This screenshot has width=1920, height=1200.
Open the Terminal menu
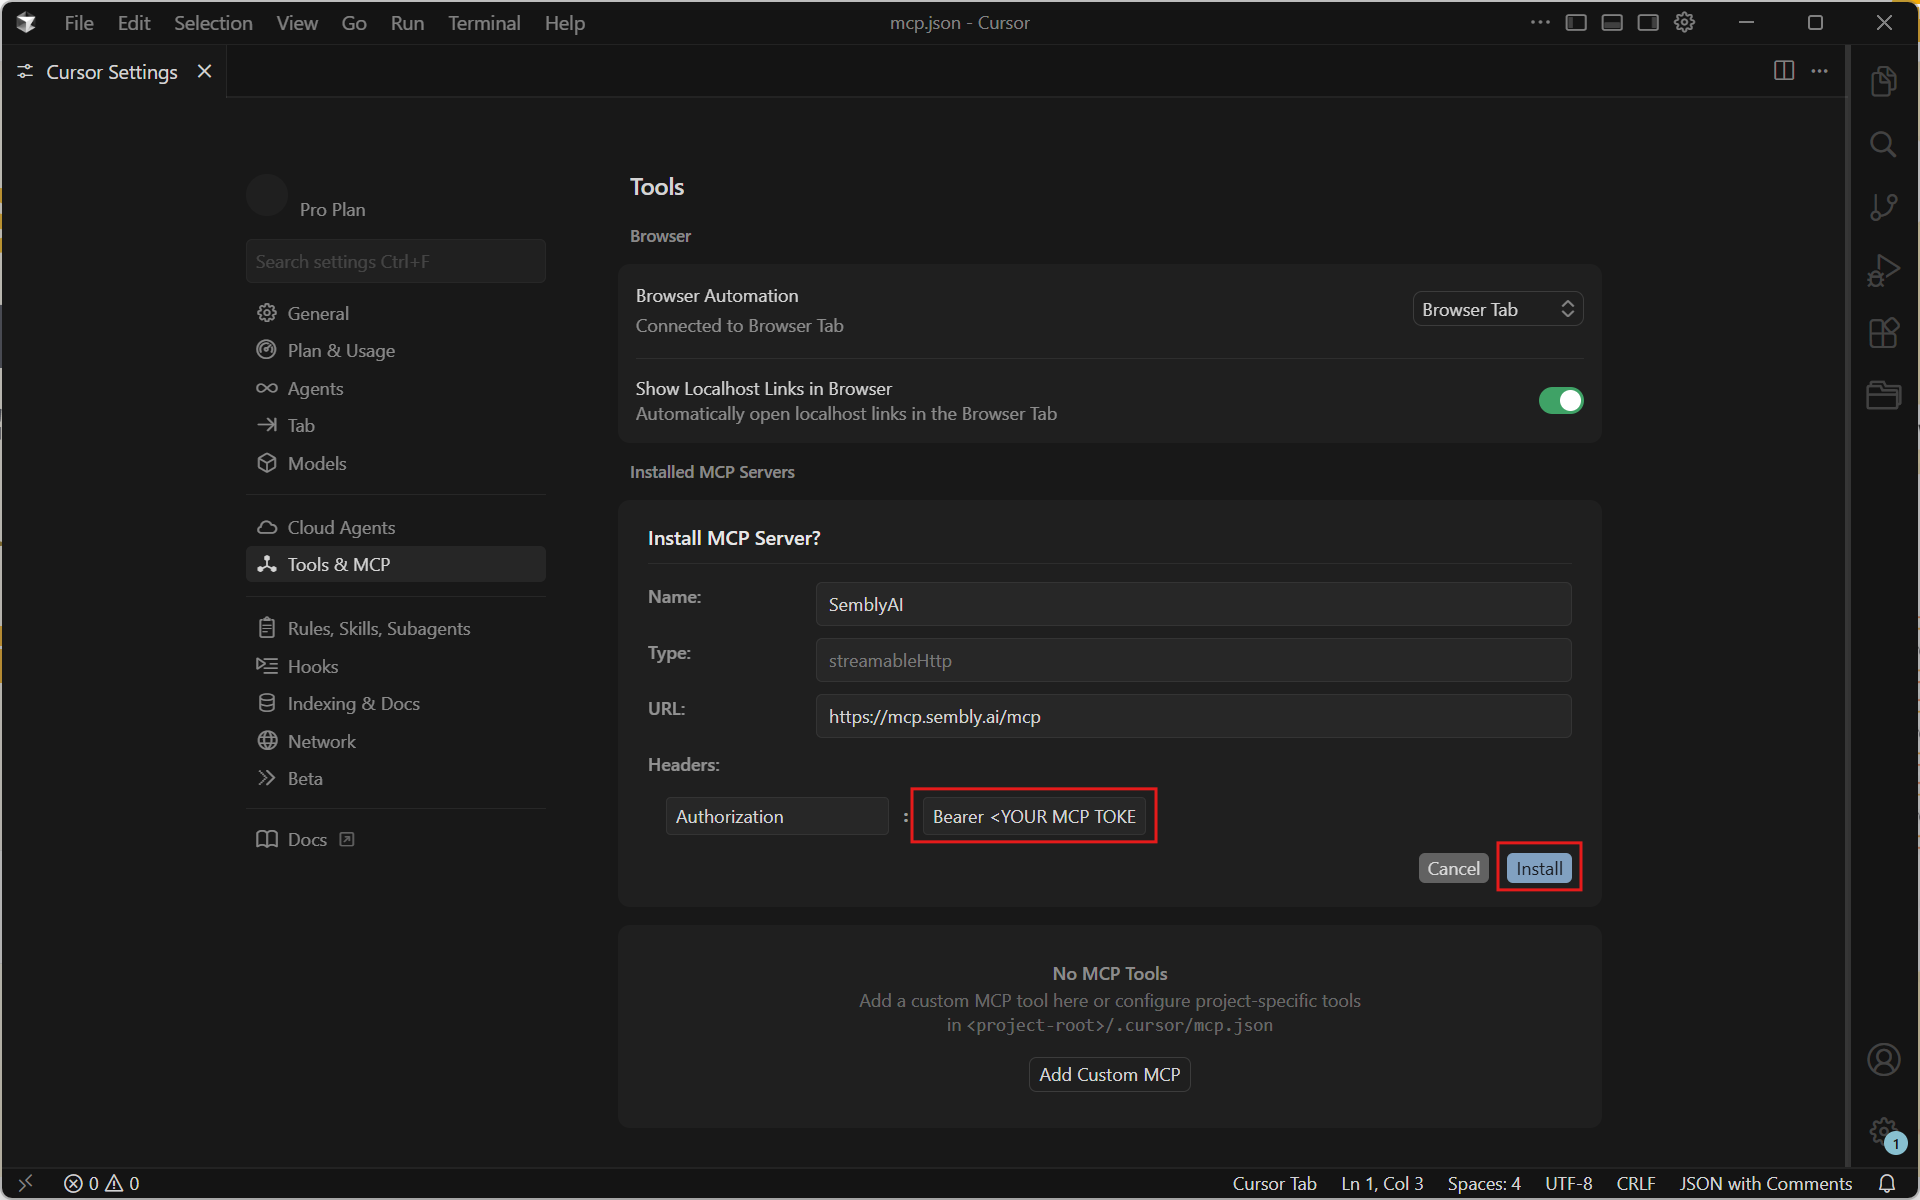(483, 23)
